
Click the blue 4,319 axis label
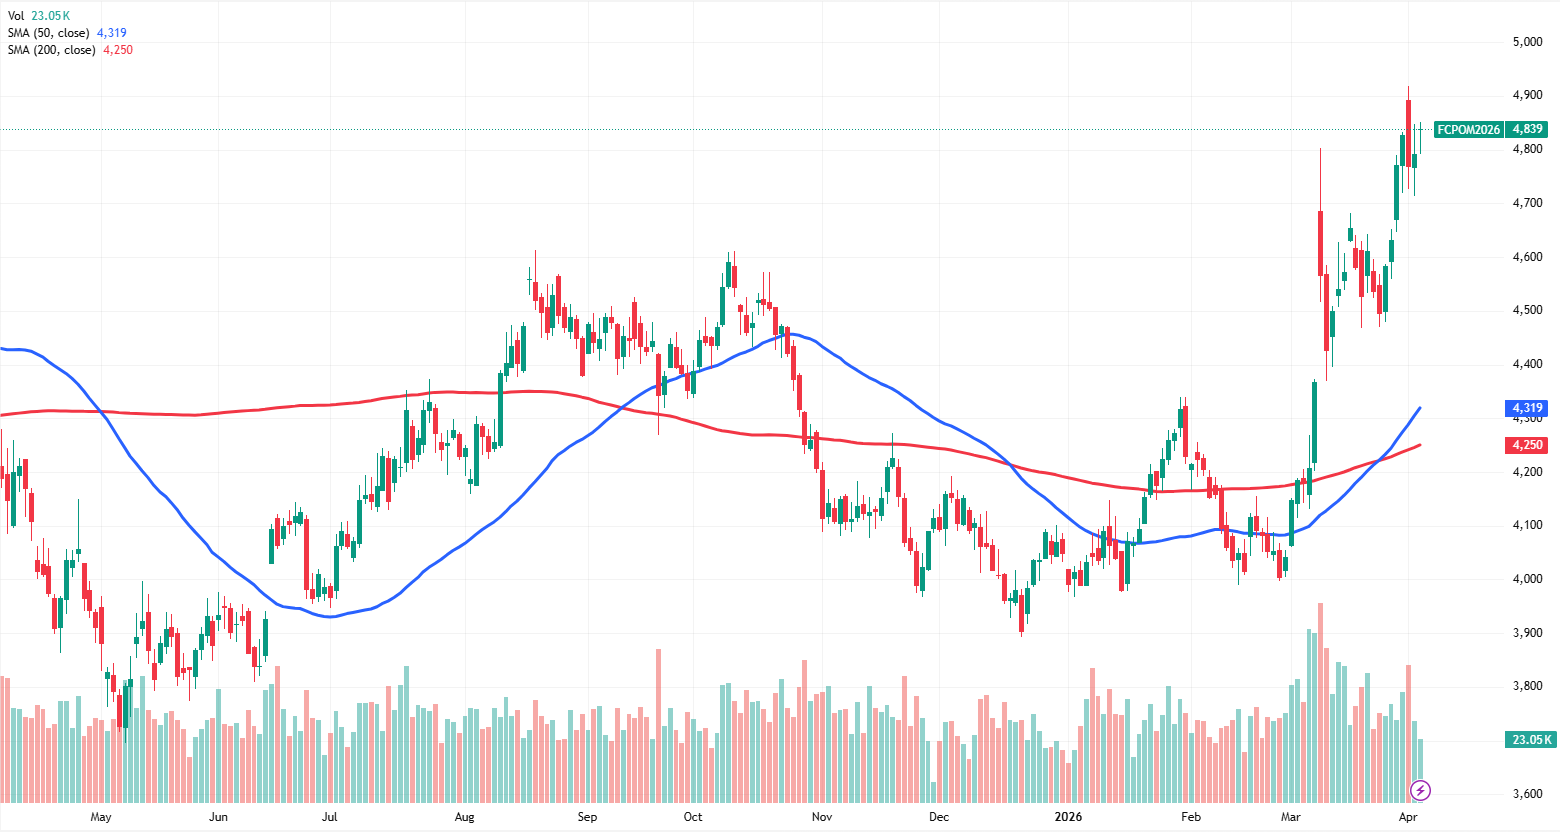[1527, 408]
